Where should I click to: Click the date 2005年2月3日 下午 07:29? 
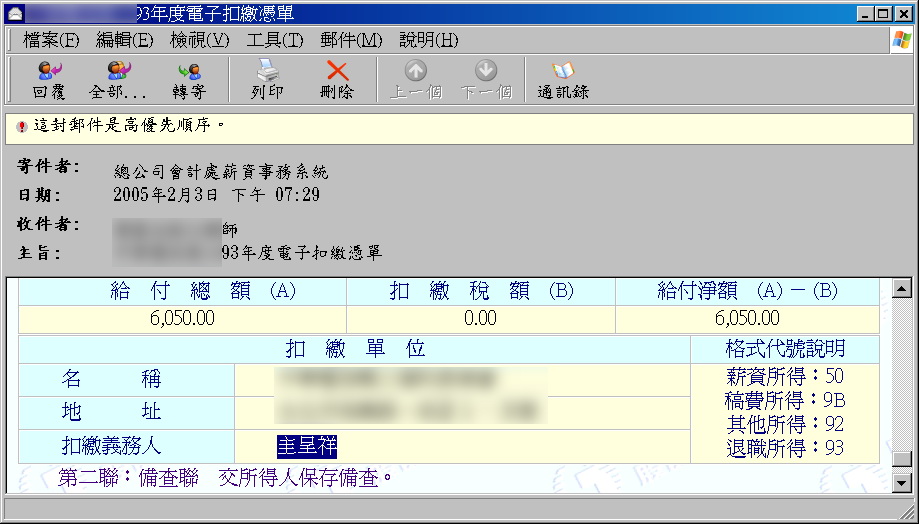216,195
